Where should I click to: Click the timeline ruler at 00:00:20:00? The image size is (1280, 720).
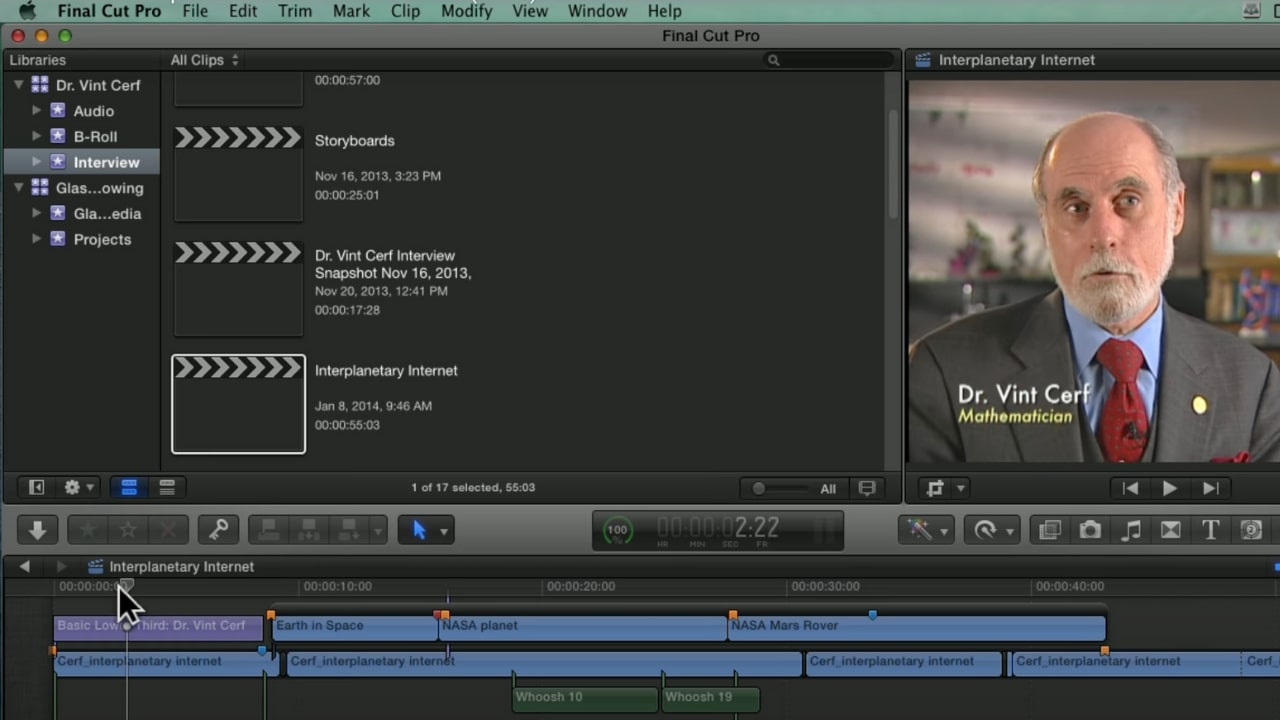[x=580, y=587]
